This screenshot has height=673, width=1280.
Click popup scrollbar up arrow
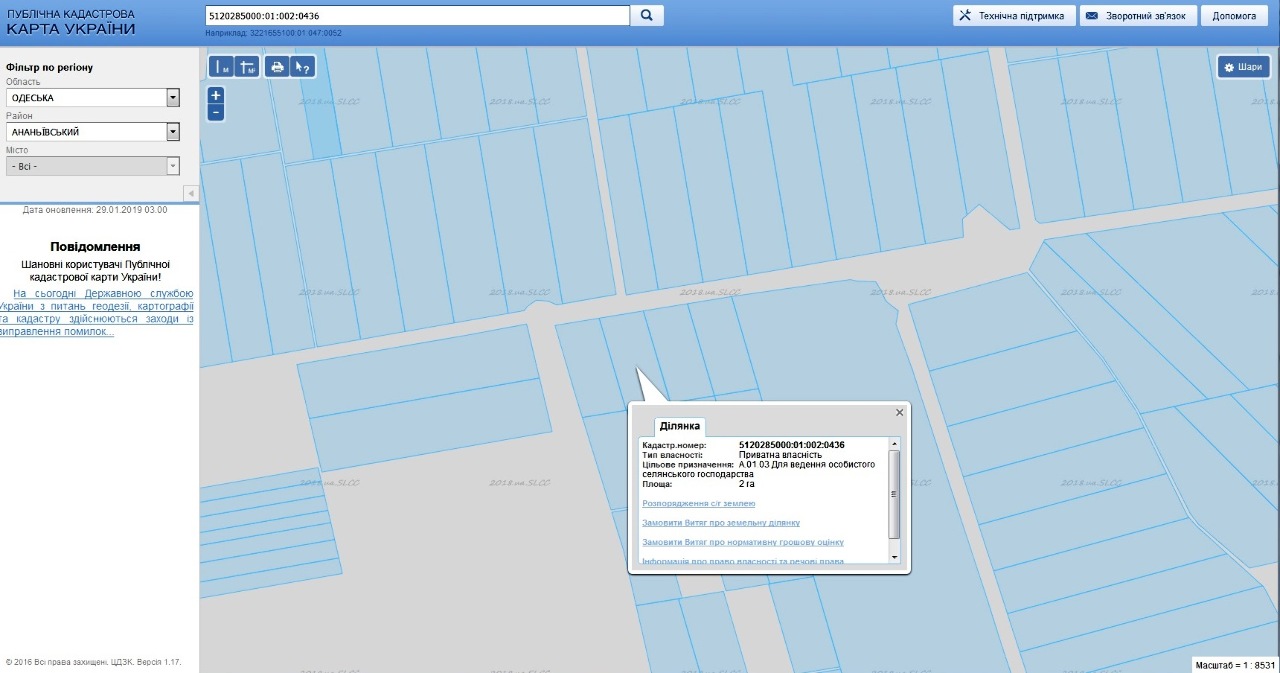tap(895, 443)
